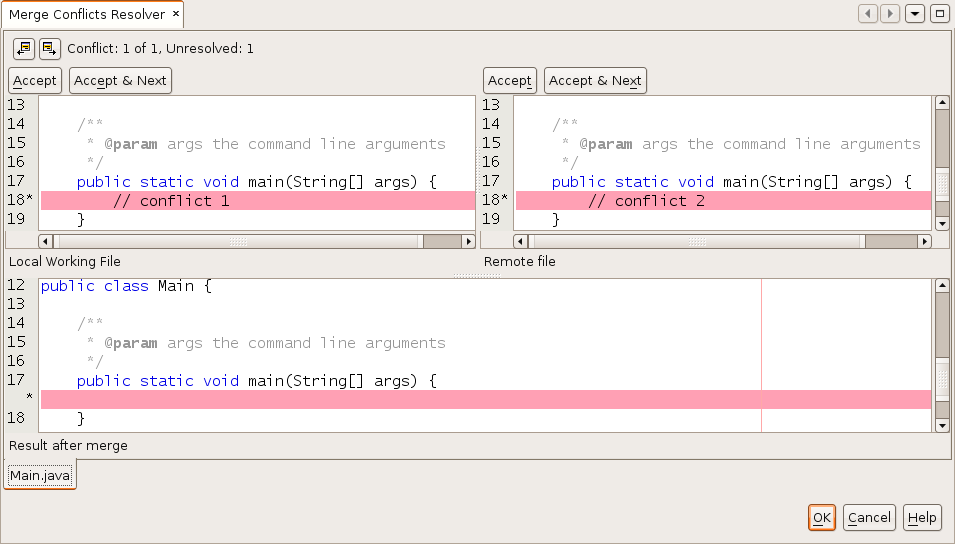This screenshot has width=955, height=544.
Task: Click main method line in Local Working File
Action: coord(256,182)
